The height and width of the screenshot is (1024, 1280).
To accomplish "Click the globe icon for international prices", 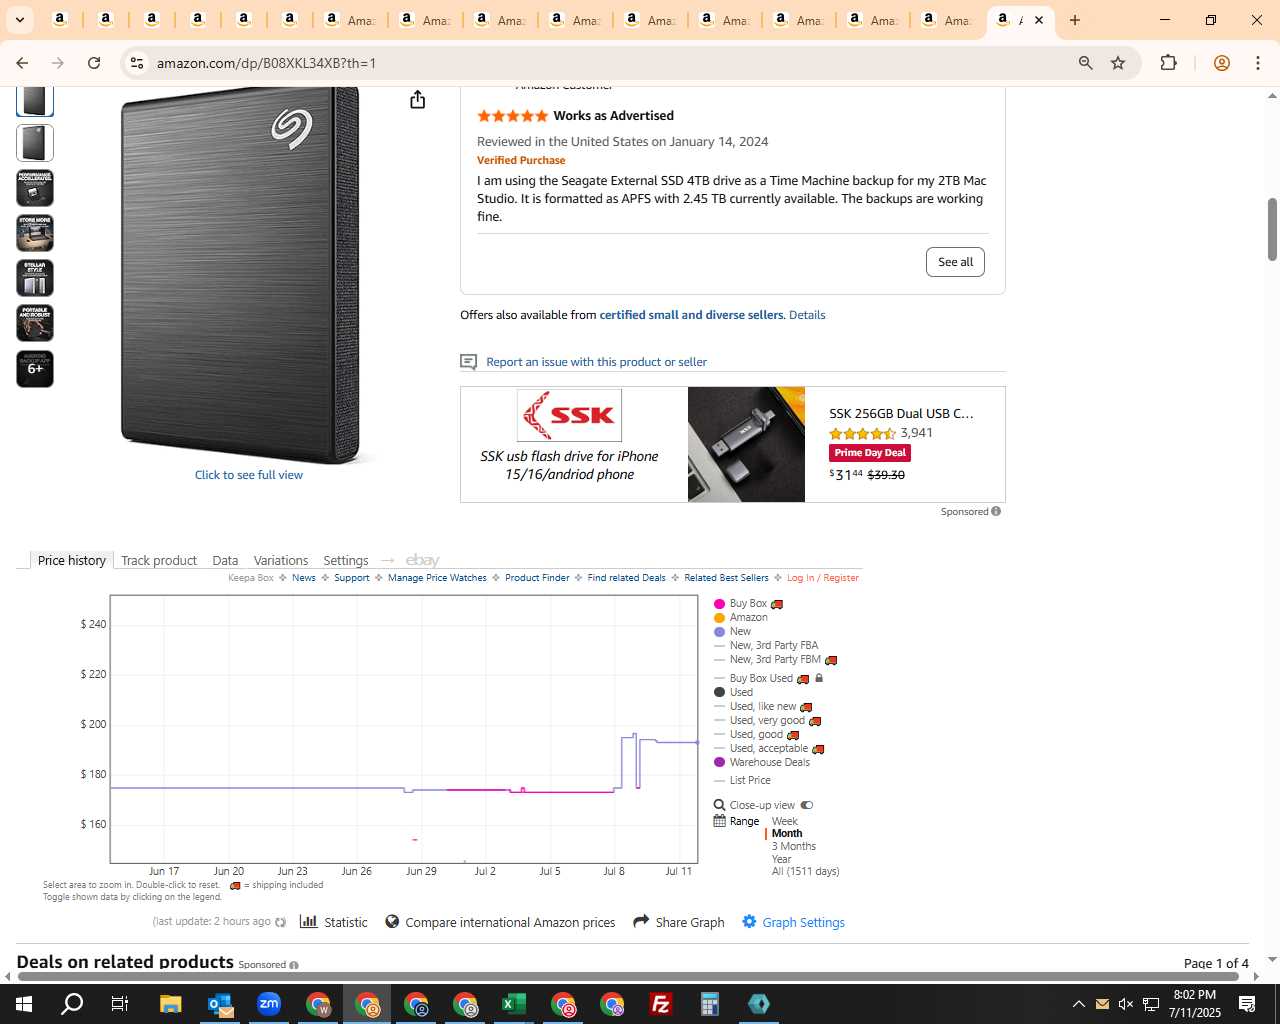I will (x=392, y=921).
